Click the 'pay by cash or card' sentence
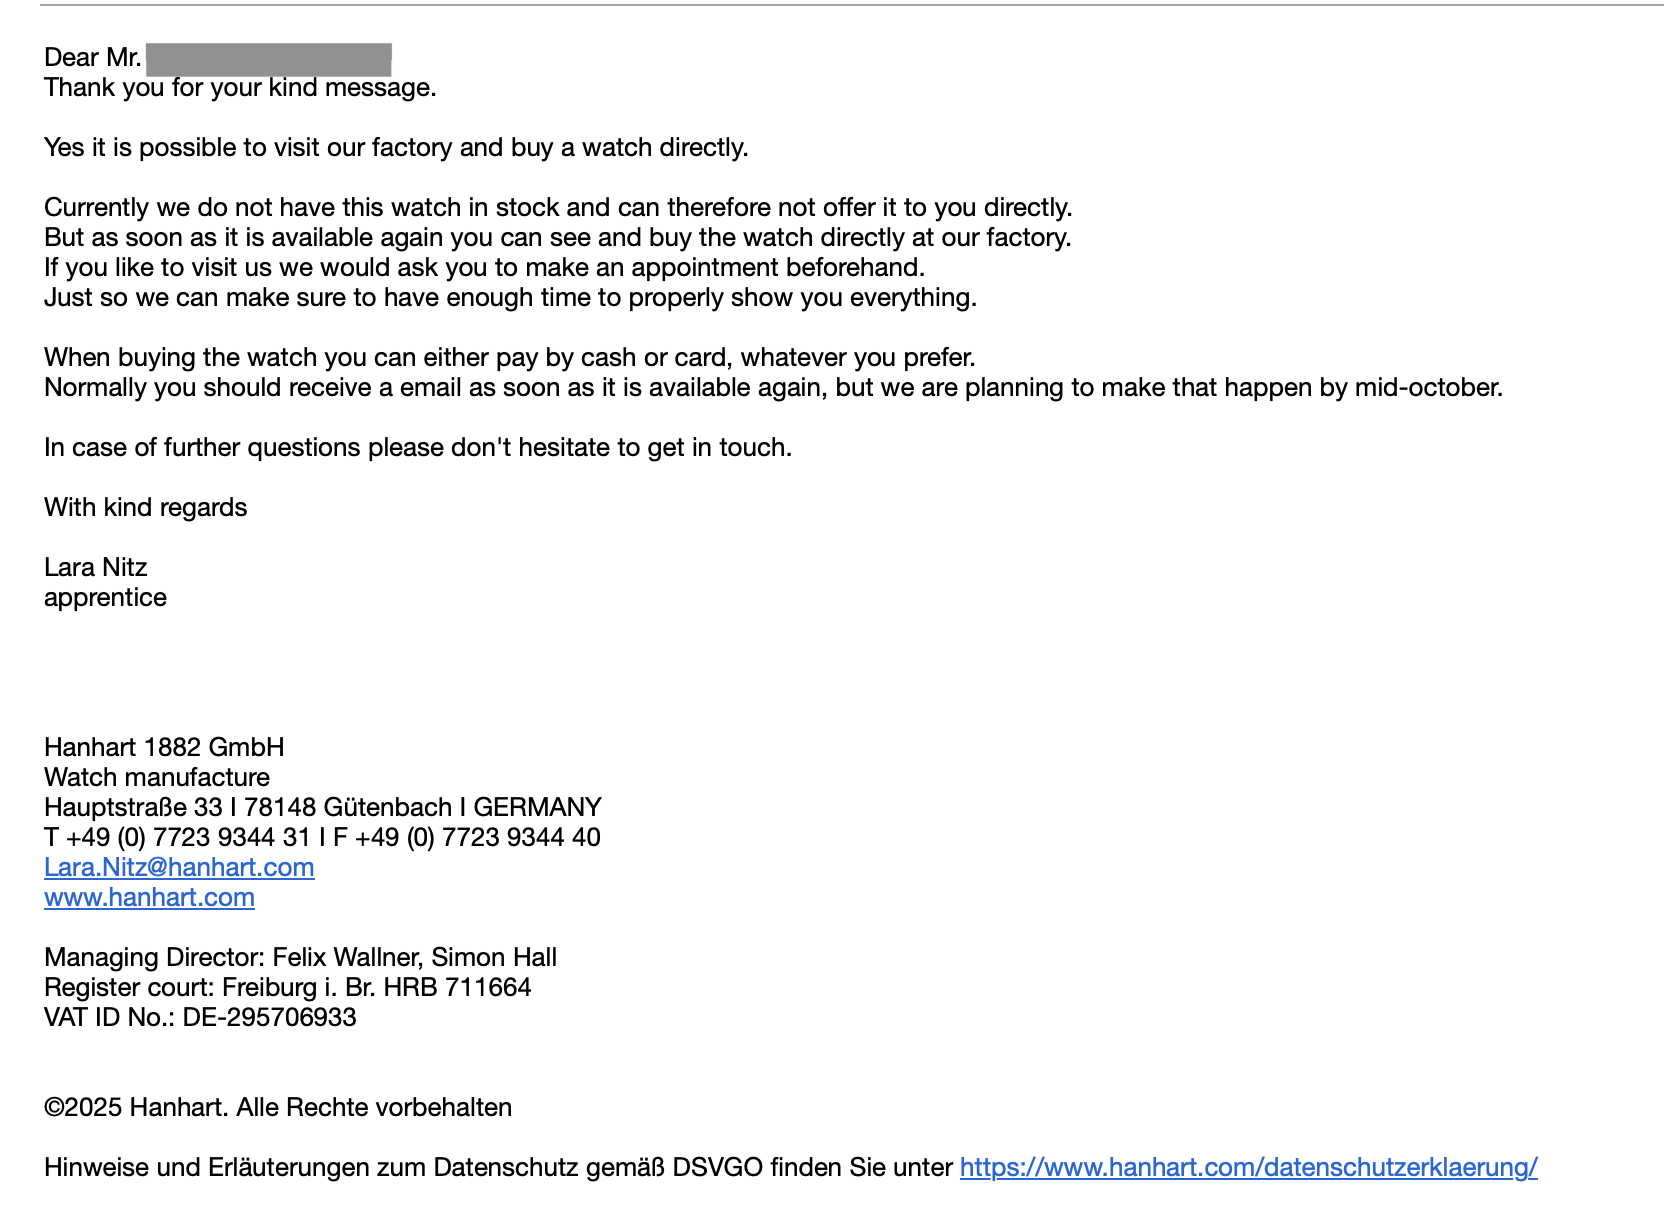 (x=509, y=358)
